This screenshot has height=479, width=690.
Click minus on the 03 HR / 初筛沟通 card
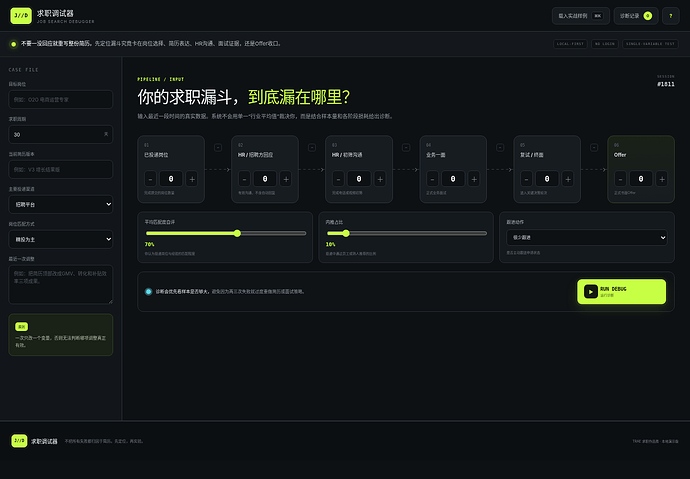pyautogui.click(x=338, y=179)
